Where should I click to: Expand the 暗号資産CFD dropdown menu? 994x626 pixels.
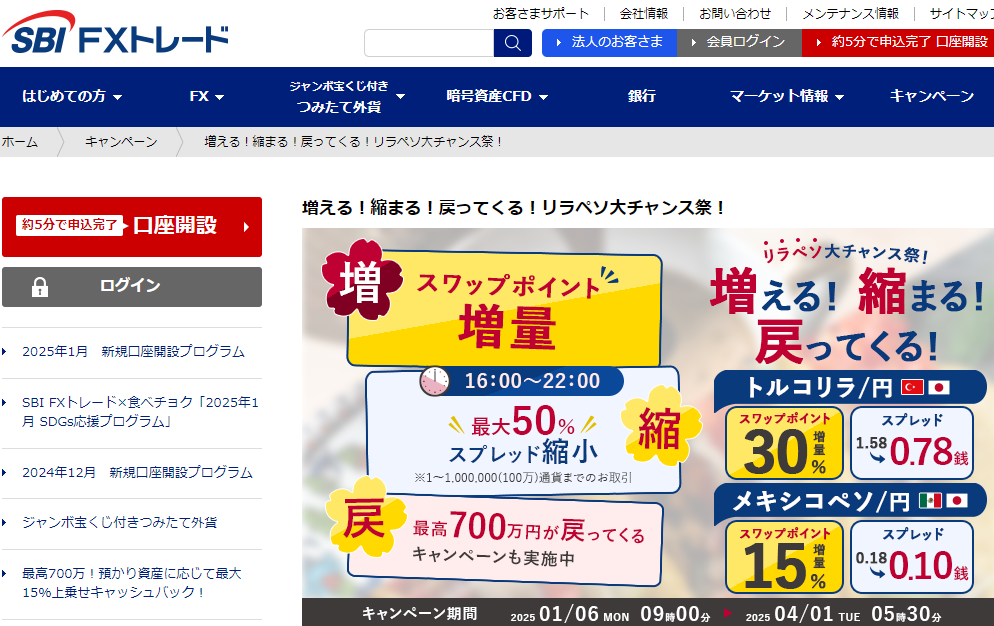pos(497,96)
